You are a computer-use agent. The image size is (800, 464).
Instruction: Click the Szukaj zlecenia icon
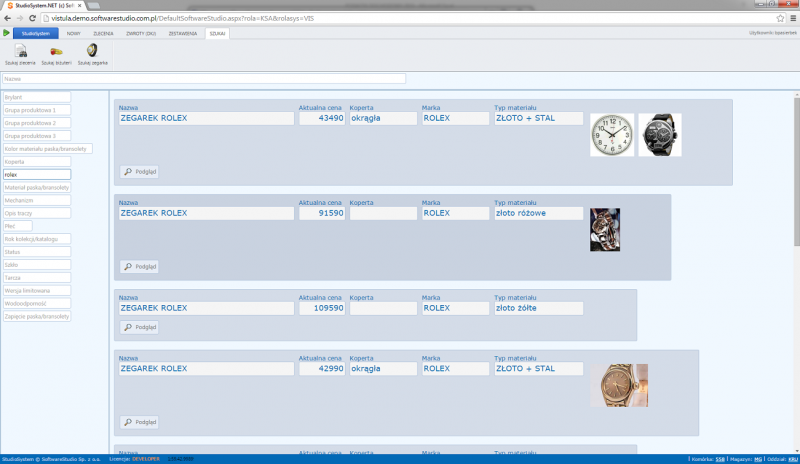(21, 51)
